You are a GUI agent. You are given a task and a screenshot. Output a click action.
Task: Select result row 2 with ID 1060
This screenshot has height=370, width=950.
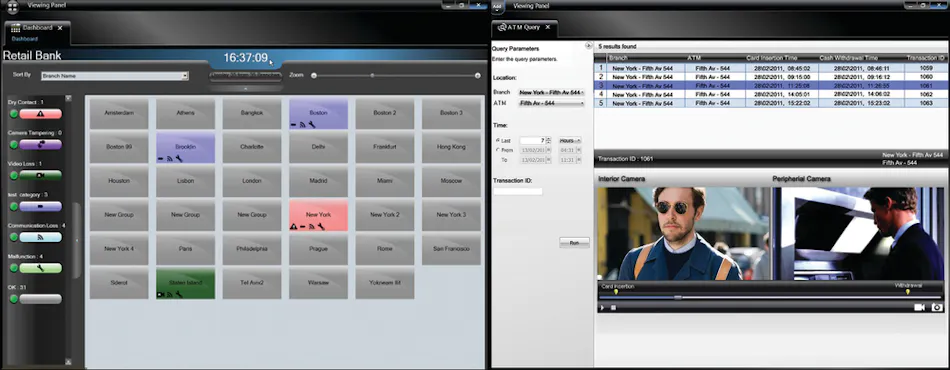[x=772, y=77]
